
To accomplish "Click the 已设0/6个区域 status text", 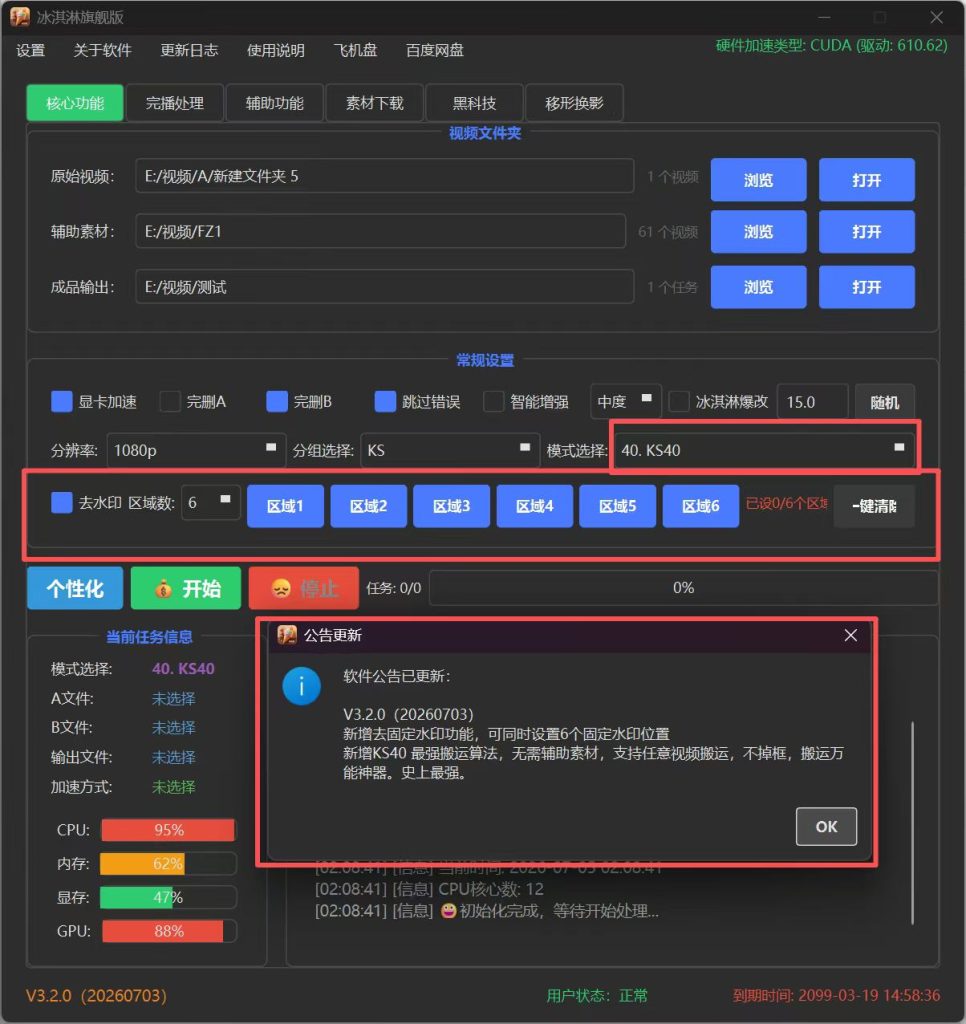I will [x=787, y=504].
